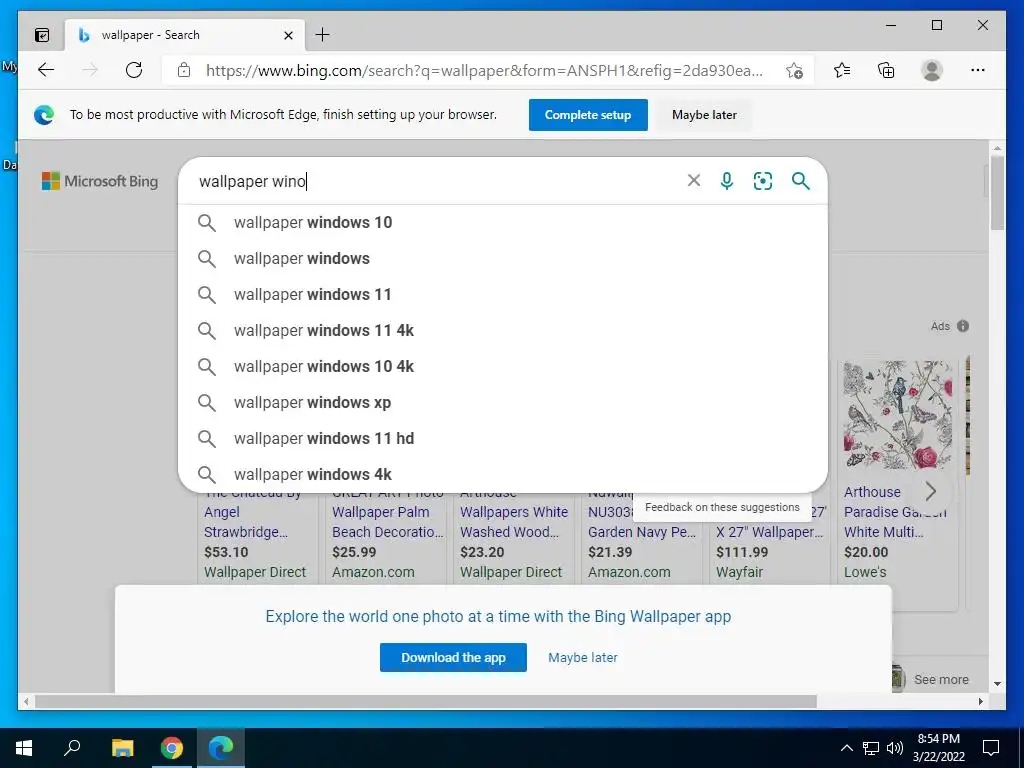Select suggestion wallpaper windows 10 4k
This screenshot has width=1024, height=768.
pyautogui.click(x=503, y=366)
